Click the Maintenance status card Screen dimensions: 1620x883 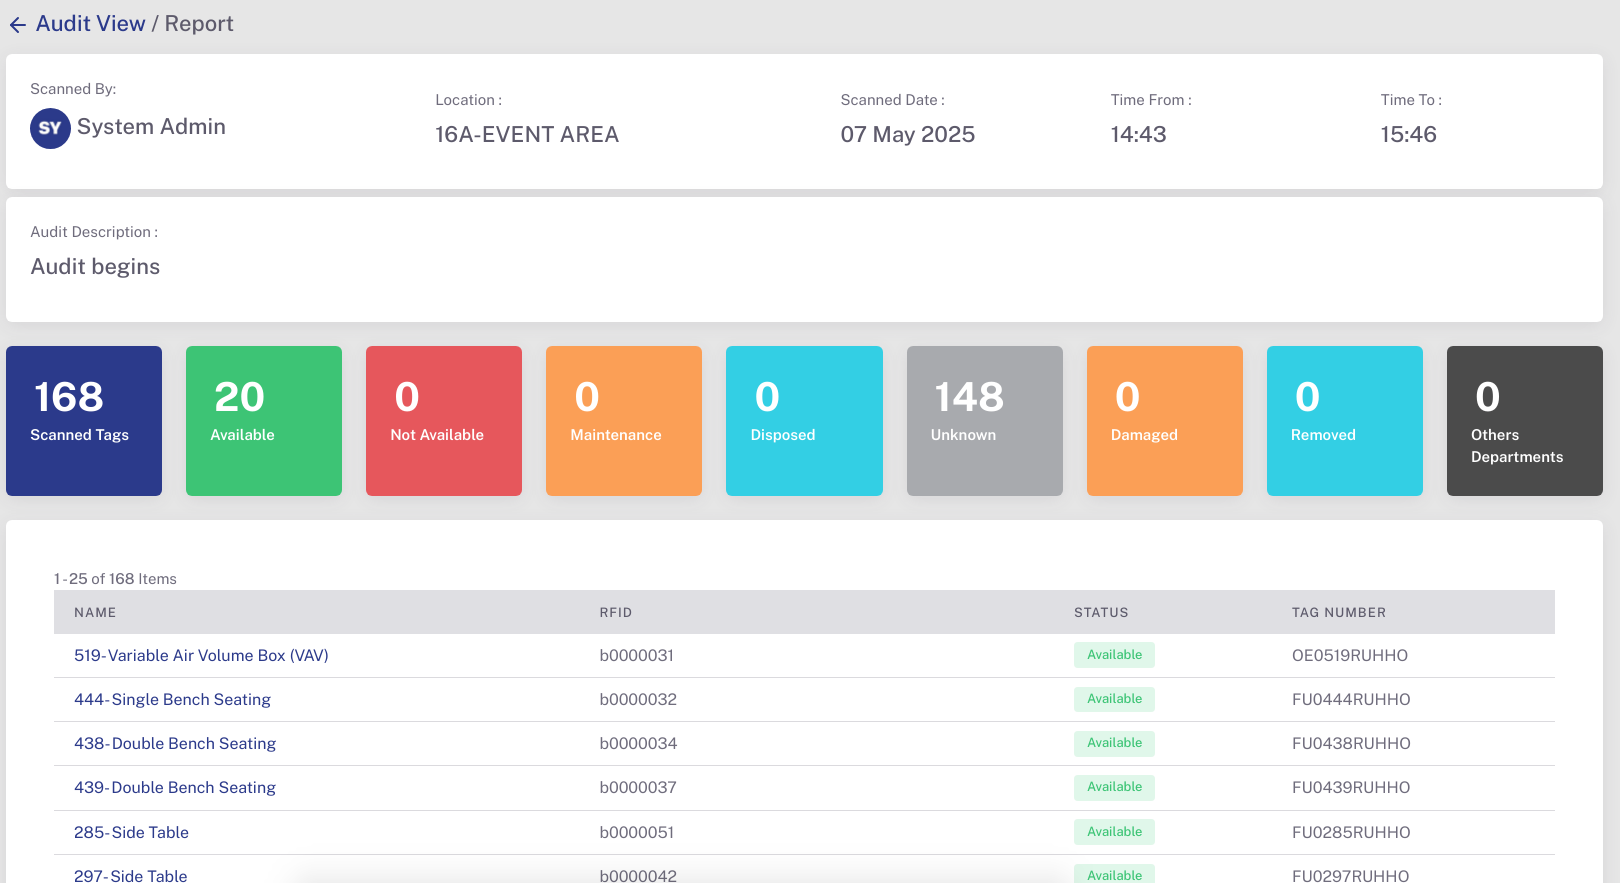click(x=624, y=421)
